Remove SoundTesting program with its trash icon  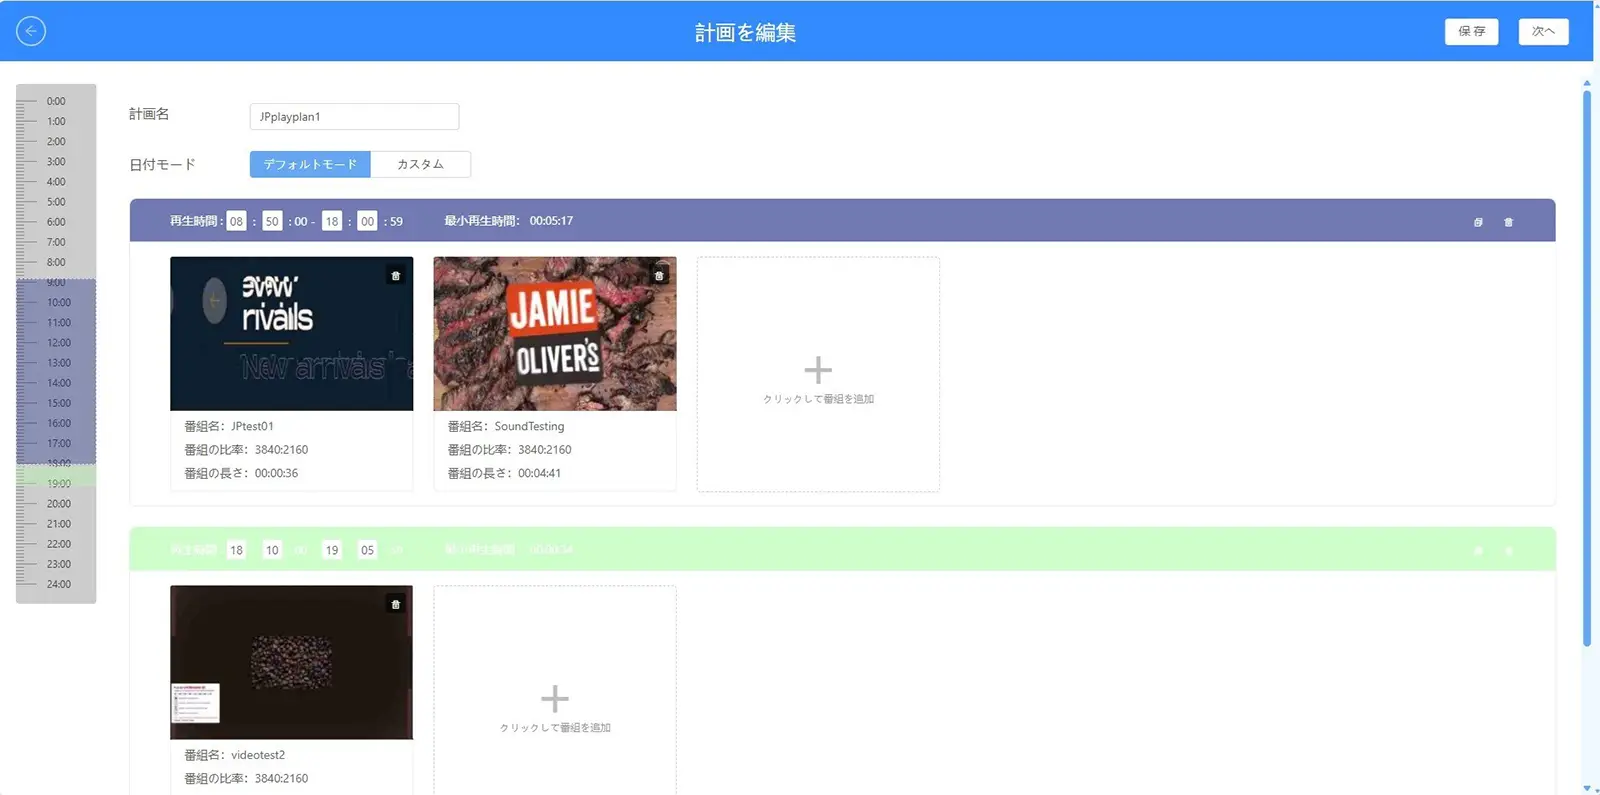659,276
